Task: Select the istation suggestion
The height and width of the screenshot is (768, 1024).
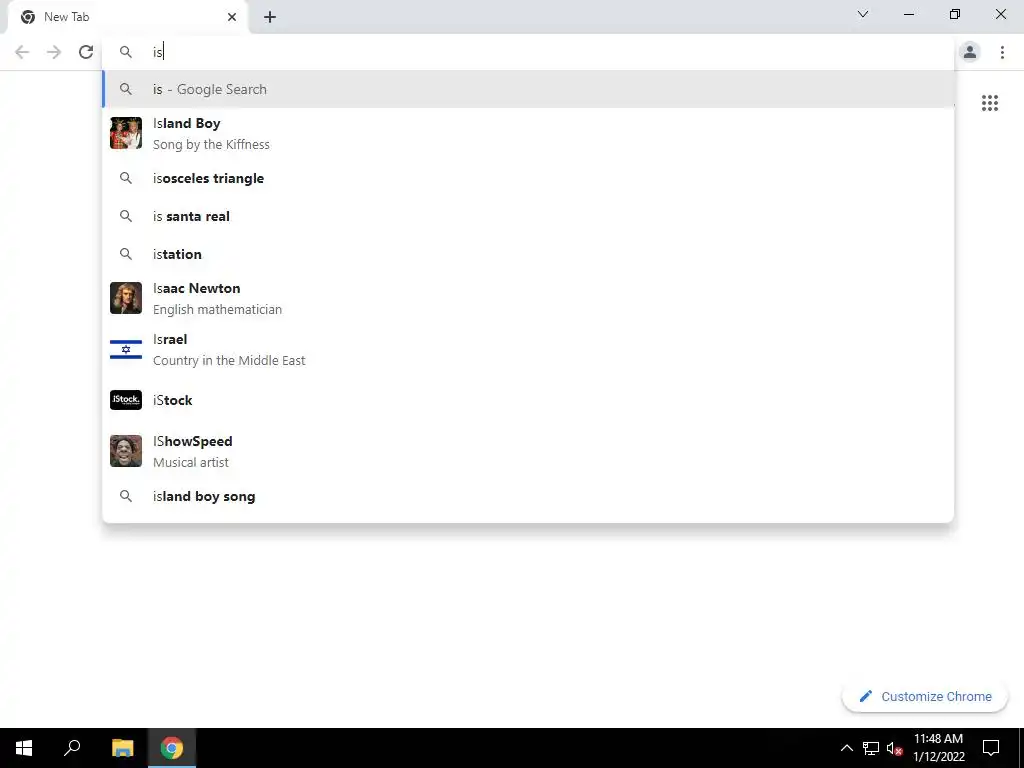Action: (528, 254)
